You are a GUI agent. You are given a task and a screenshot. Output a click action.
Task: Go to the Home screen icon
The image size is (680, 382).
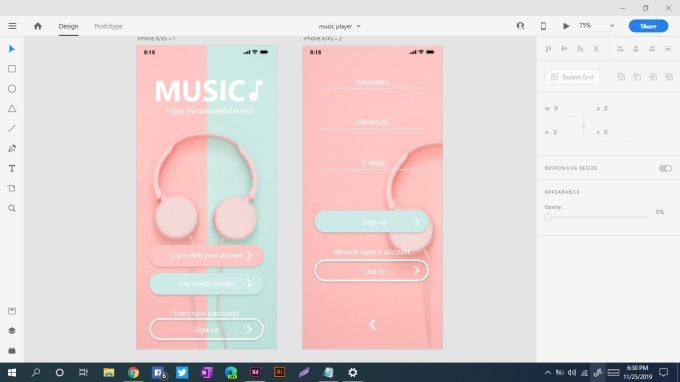pos(38,26)
